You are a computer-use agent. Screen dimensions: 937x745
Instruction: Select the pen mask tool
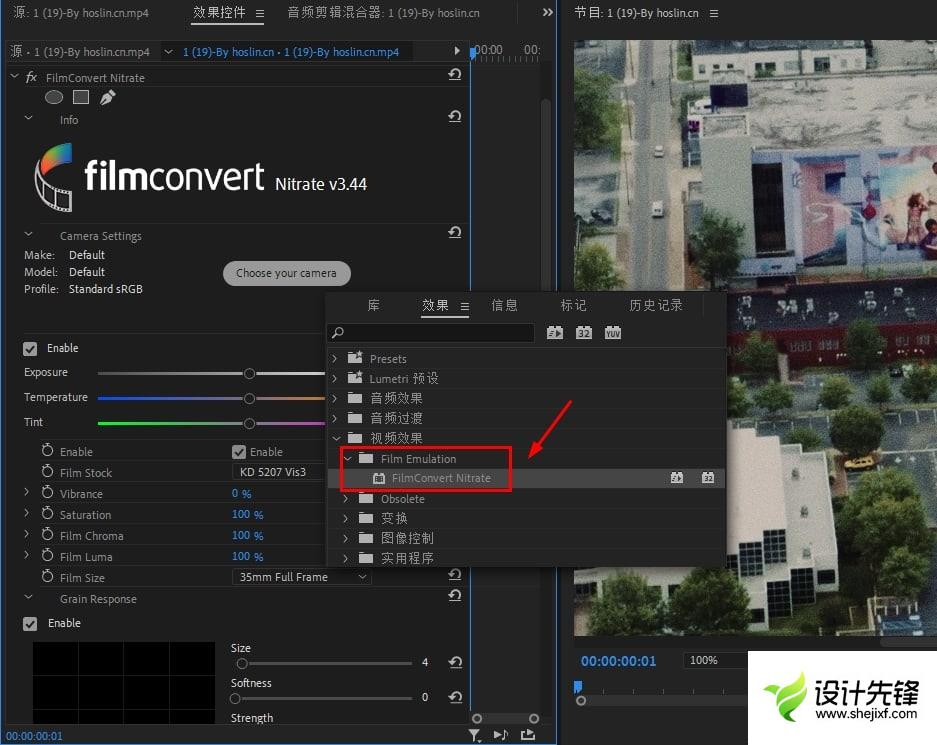click(107, 97)
